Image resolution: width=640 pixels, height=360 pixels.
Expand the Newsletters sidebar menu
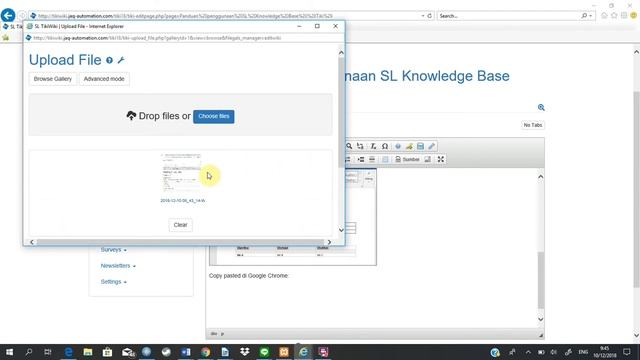click(x=118, y=266)
